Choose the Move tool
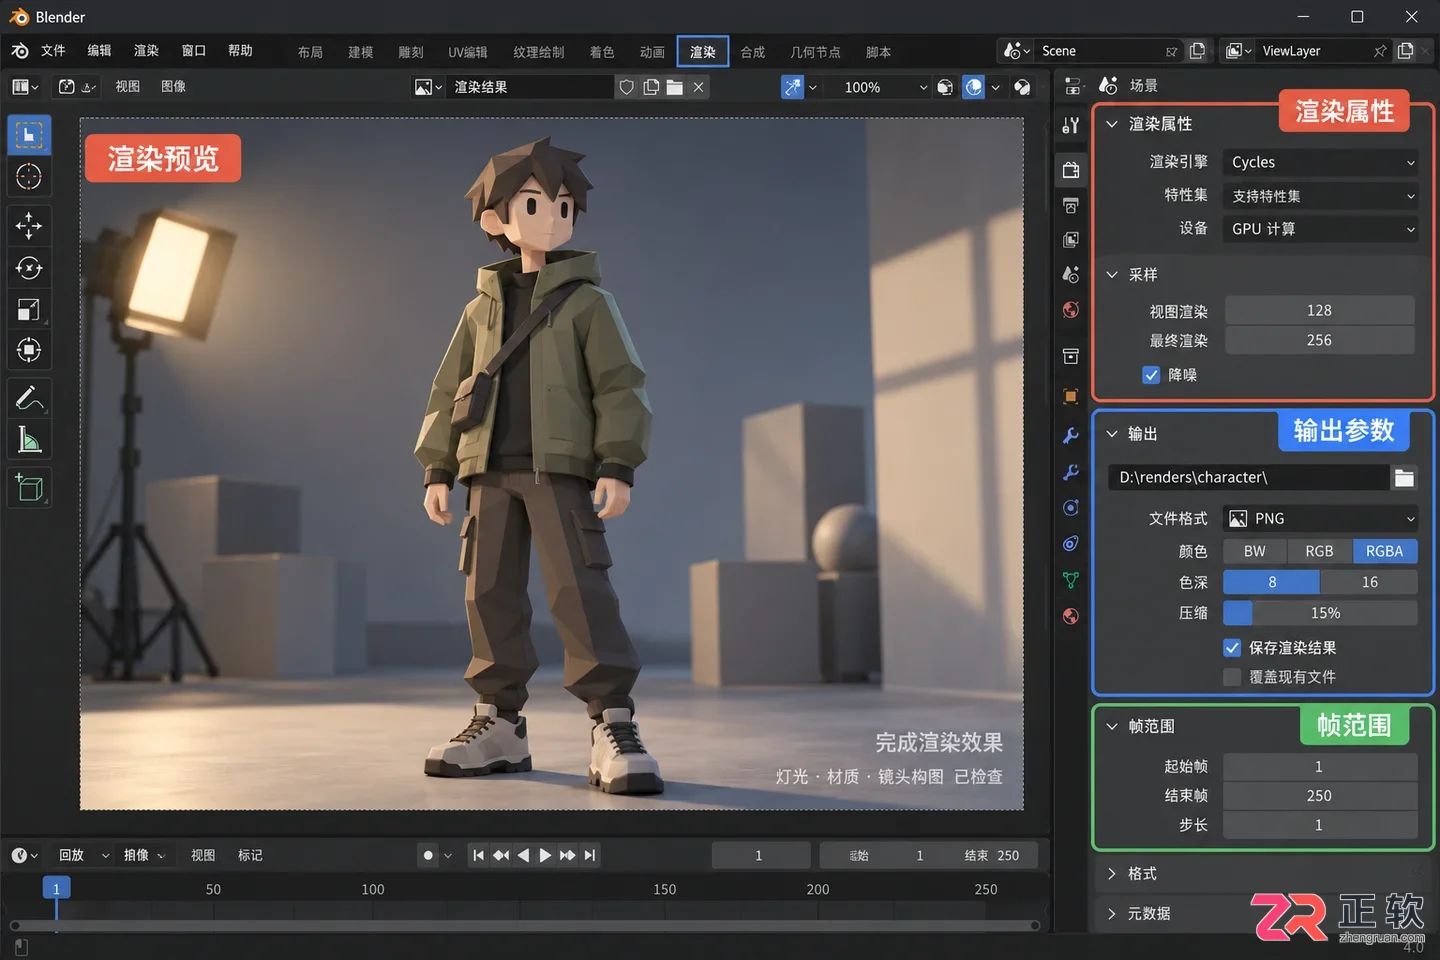Screen dimensions: 1440x960 [x=29, y=226]
